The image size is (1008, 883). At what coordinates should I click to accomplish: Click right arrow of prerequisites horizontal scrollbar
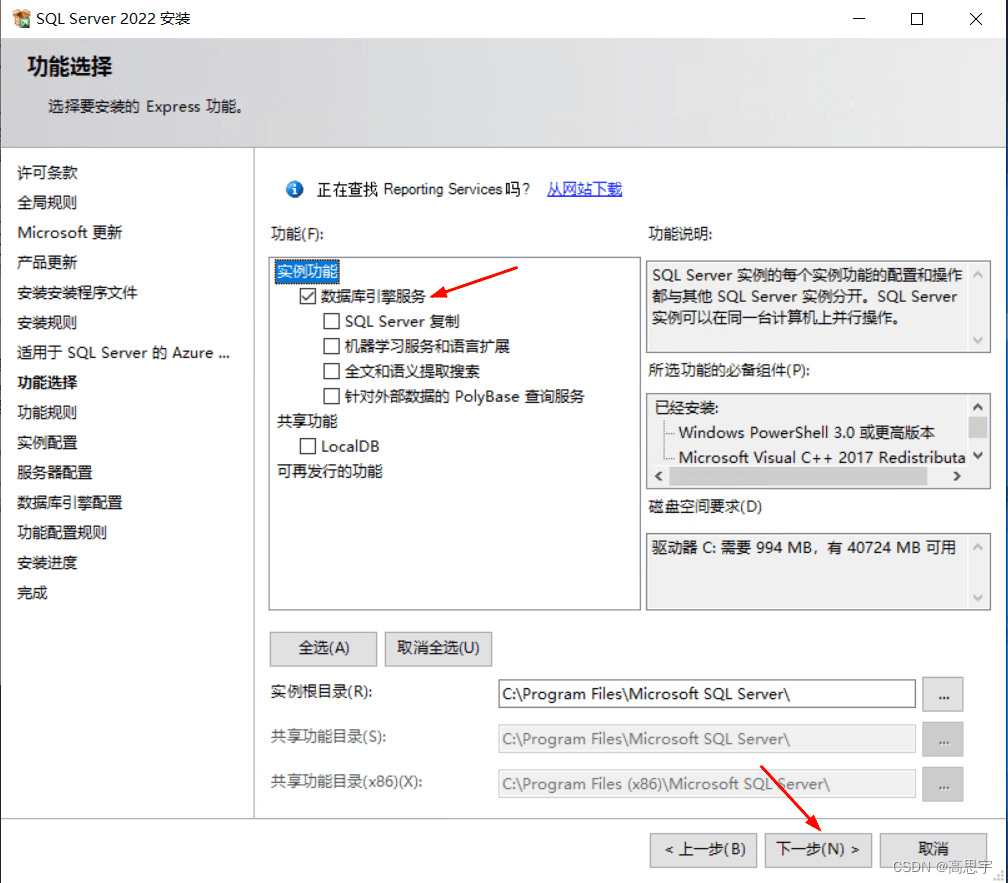957,476
